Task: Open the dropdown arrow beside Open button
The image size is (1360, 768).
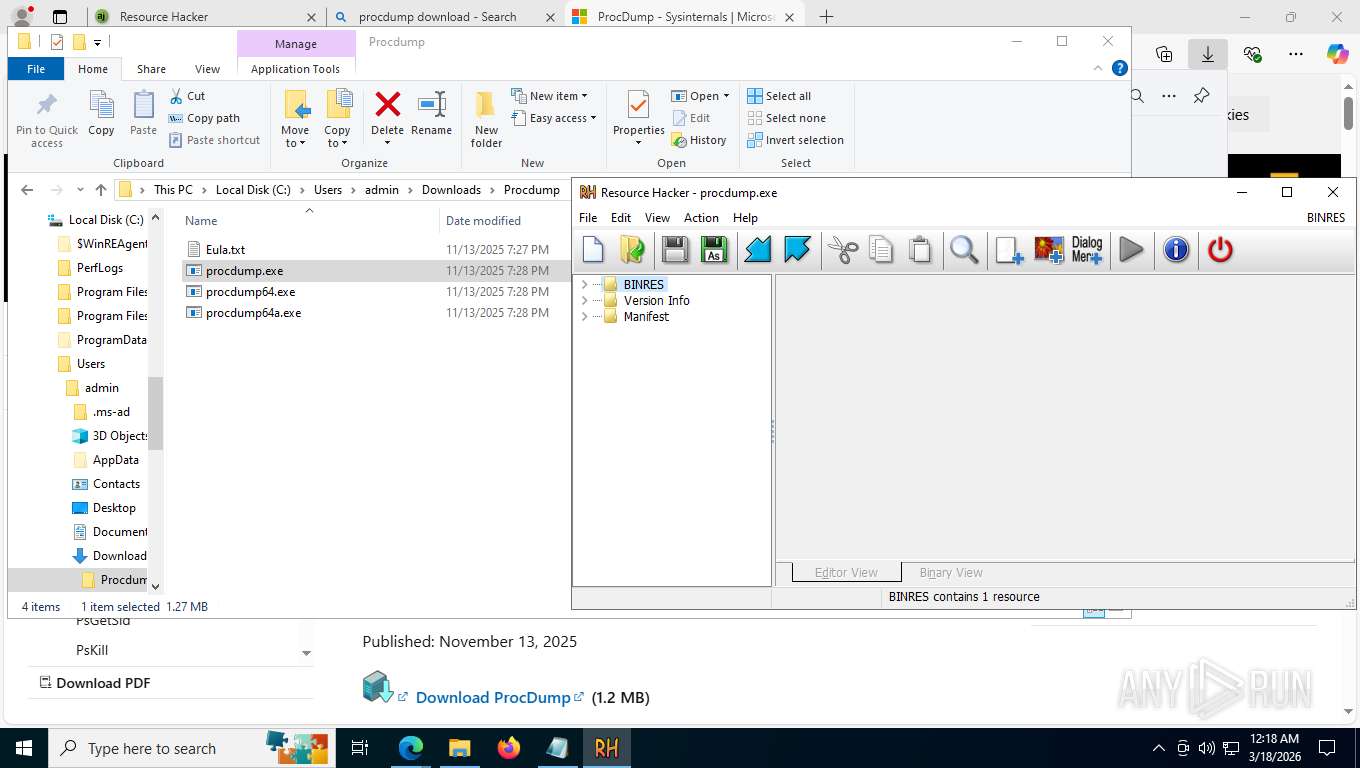Action: tap(726, 96)
